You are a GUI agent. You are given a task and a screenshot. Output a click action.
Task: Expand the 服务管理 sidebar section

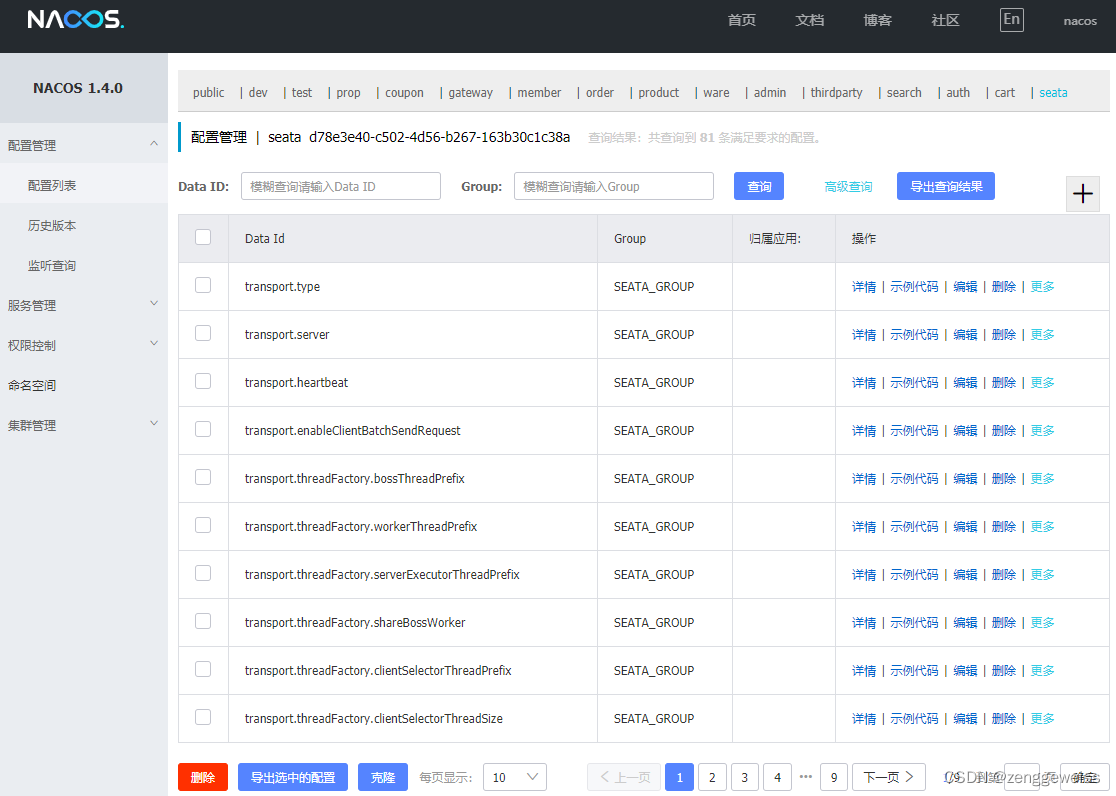point(83,305)
